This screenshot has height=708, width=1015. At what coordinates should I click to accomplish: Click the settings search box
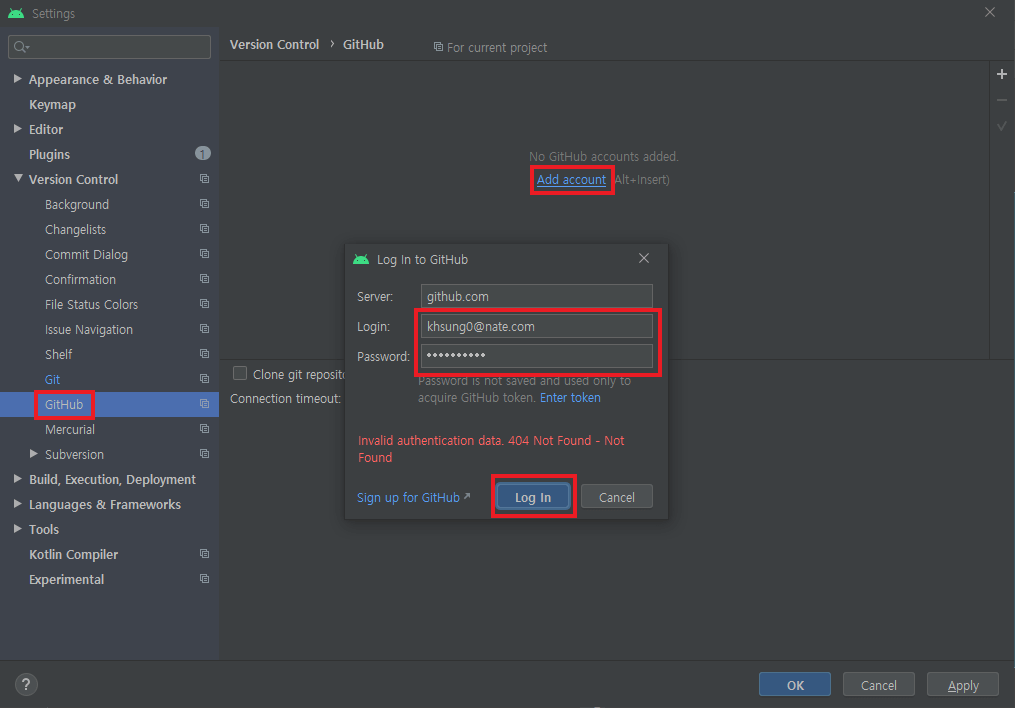click(109, 47)
